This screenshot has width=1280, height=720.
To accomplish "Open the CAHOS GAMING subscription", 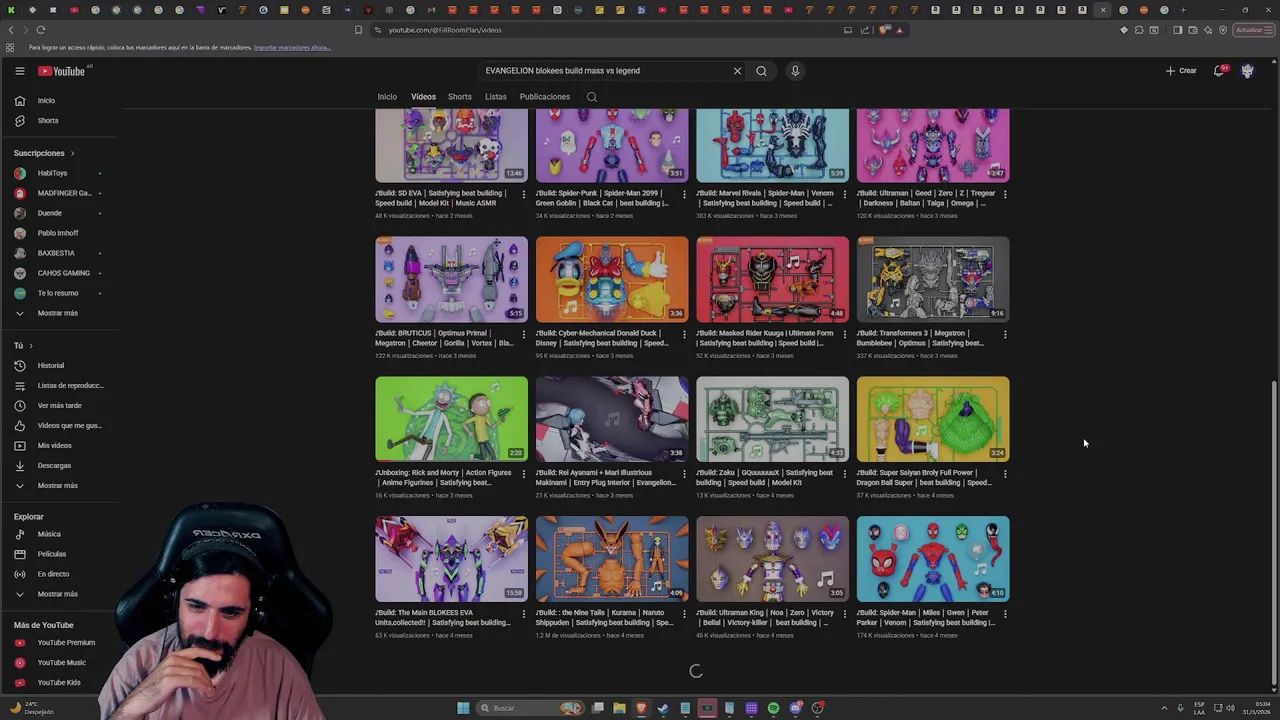I will 60,273.
